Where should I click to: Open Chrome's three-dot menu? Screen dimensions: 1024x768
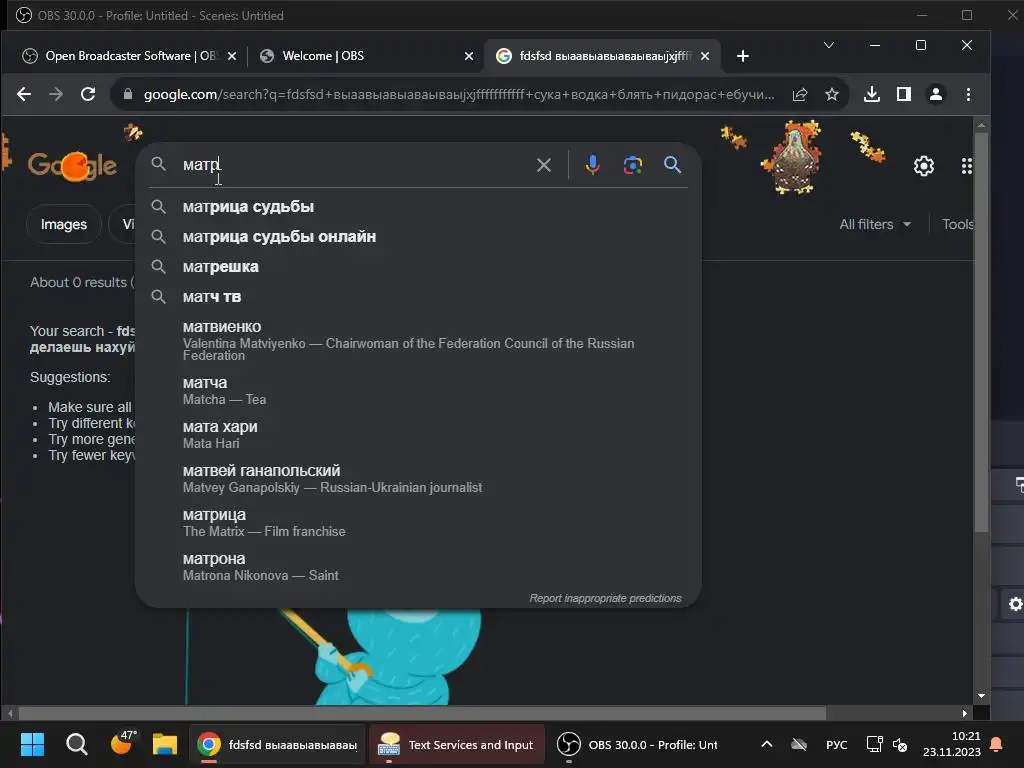tap(968, 95)
